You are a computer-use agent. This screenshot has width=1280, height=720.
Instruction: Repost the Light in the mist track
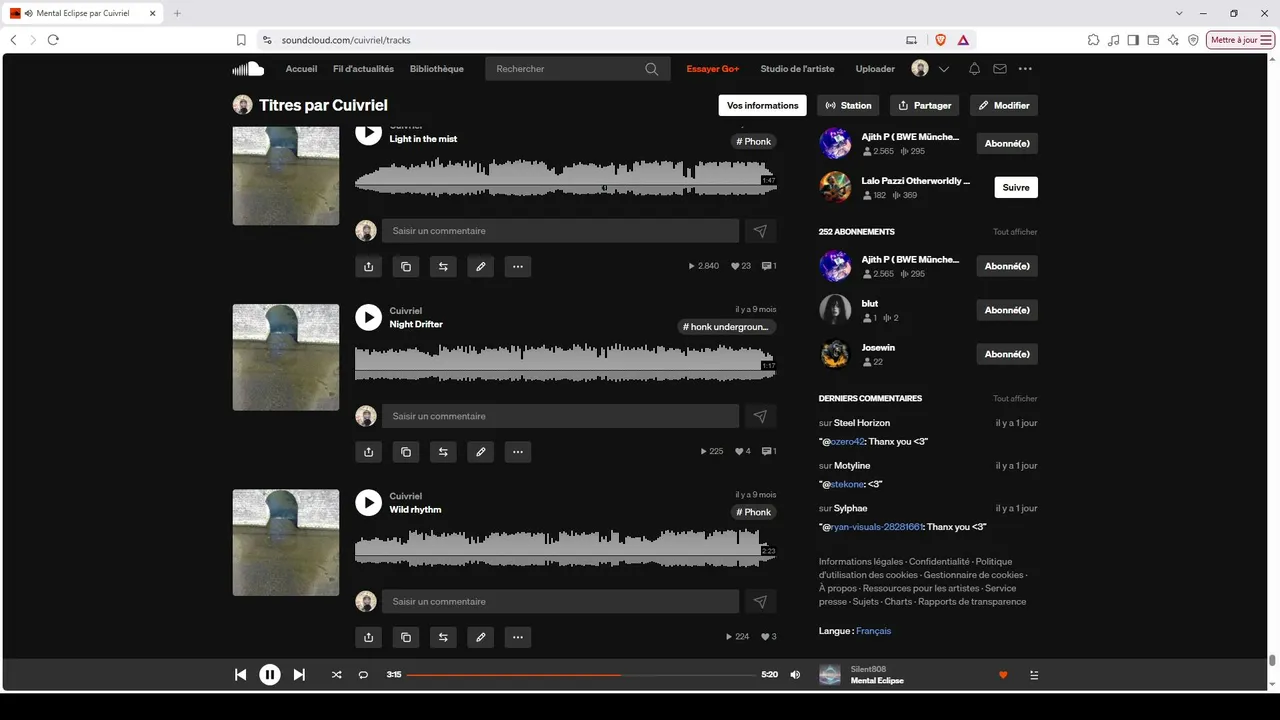coord(443,266)
